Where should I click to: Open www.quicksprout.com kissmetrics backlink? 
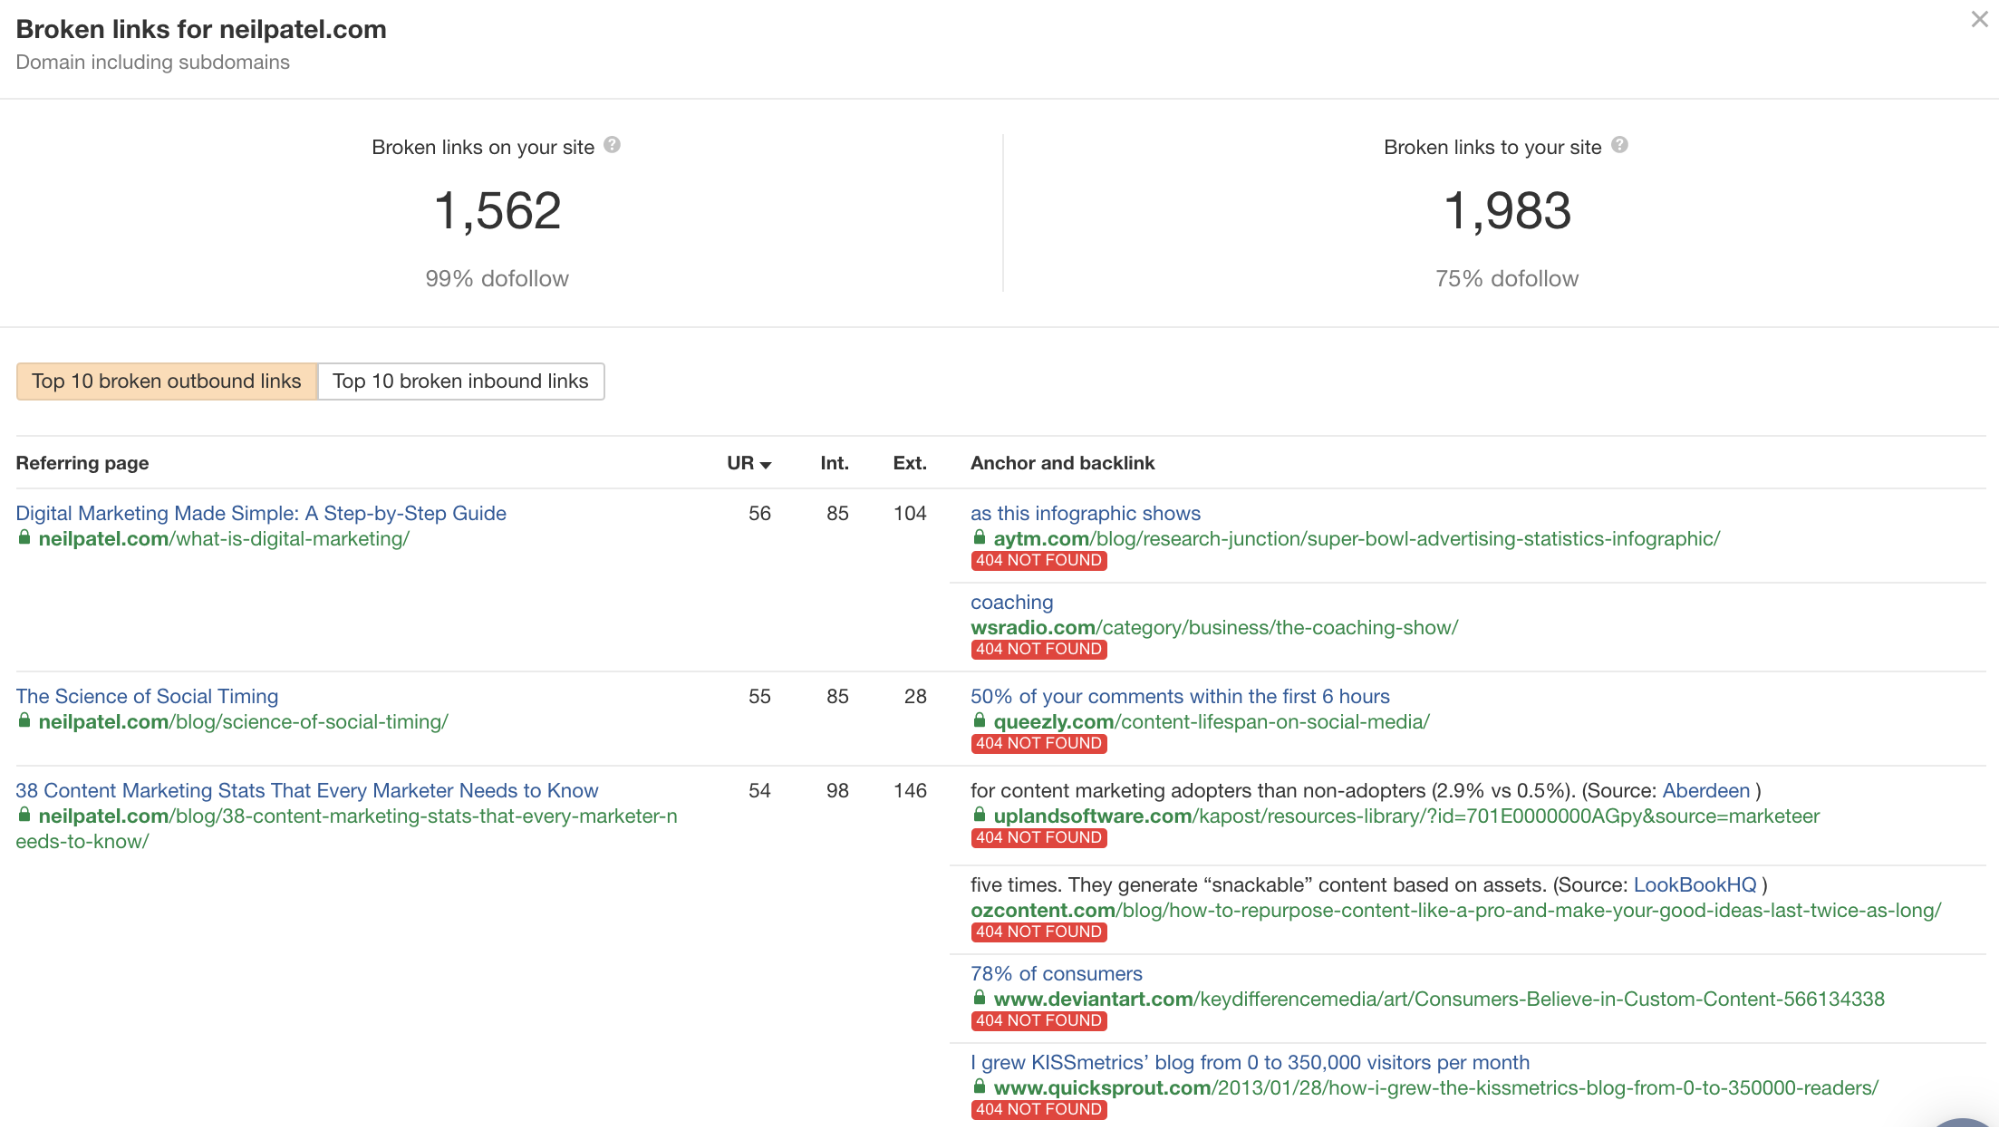[1436, 1089]
